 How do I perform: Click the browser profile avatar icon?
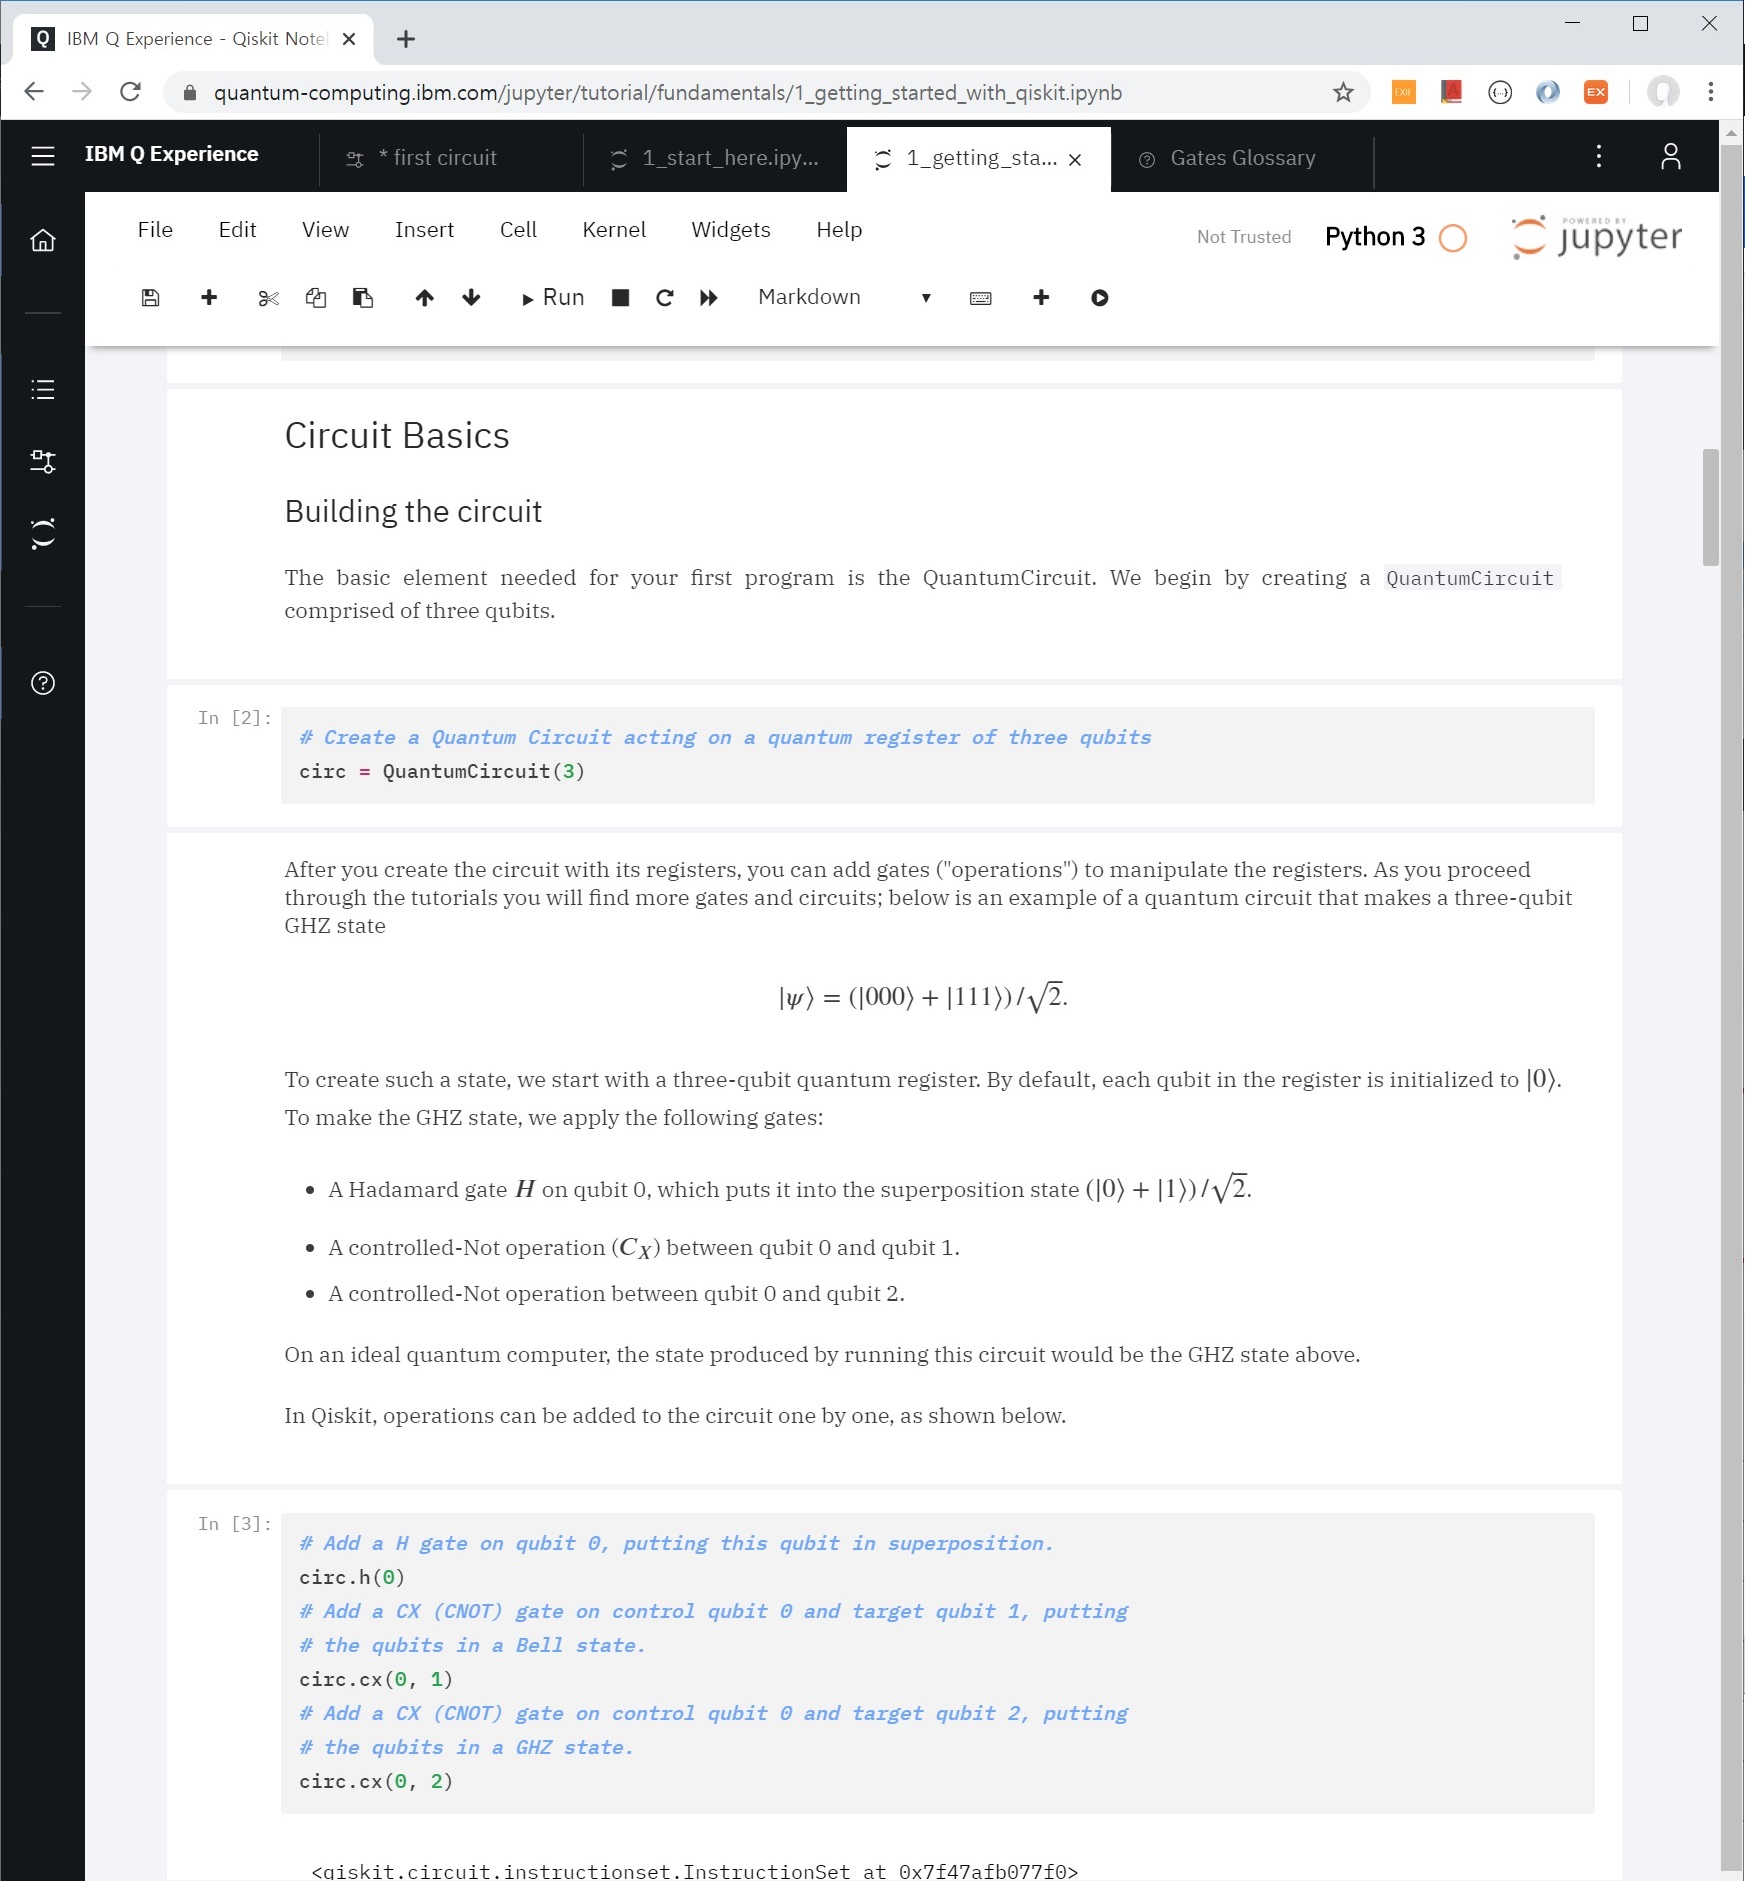point(1663,92)
